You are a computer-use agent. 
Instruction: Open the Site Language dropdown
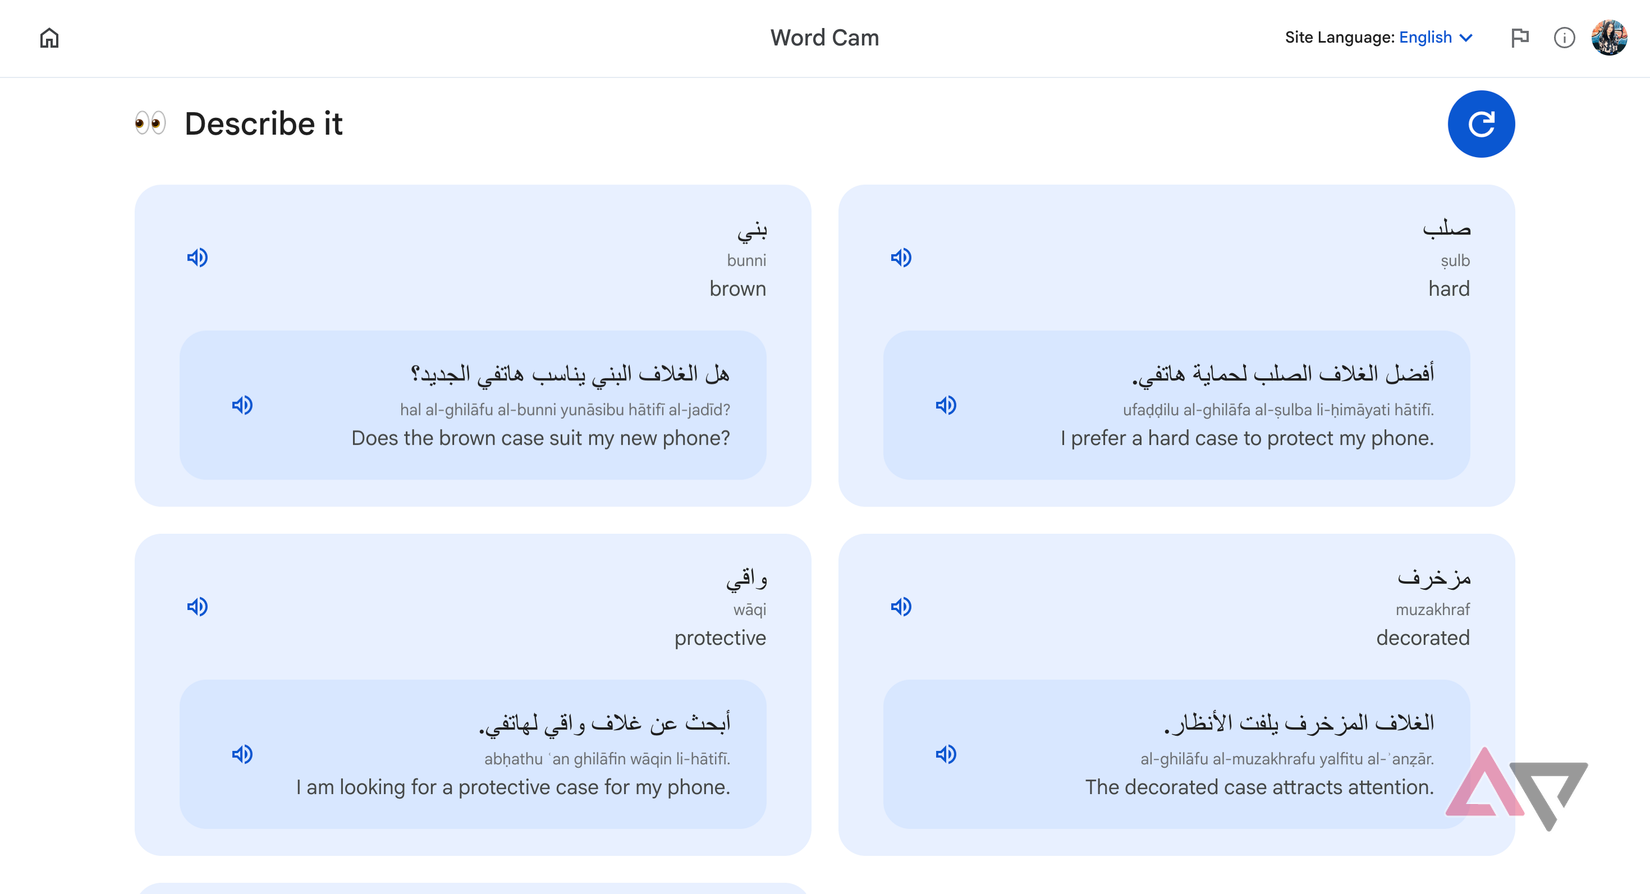pos(1467,37)
